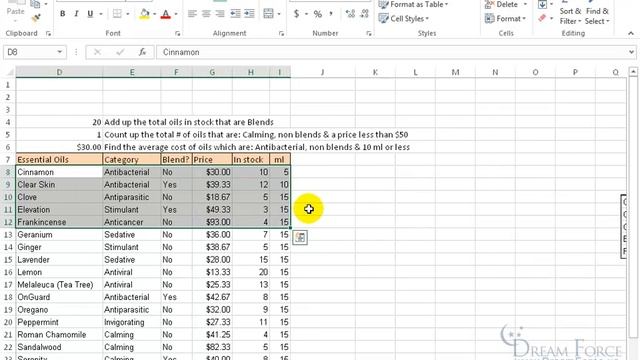Open Find & Select menu
Viewport: 640px width, 360px height.
point(597,16)
